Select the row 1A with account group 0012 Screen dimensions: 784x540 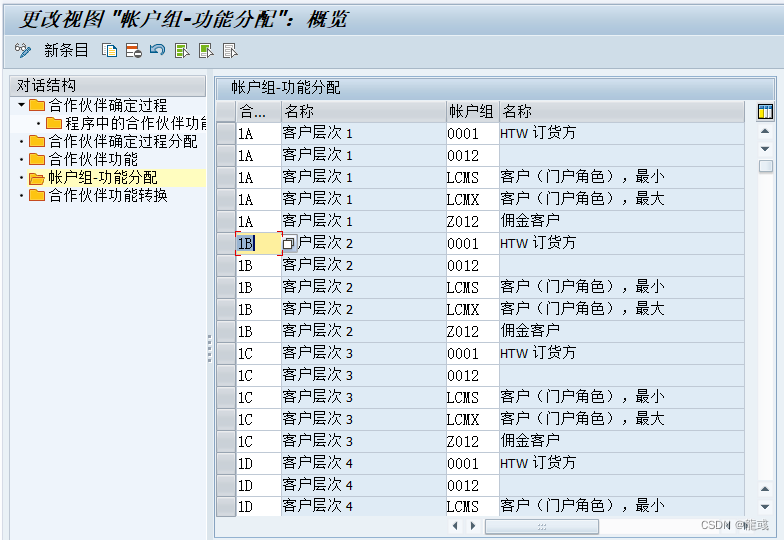coord(226,156)
